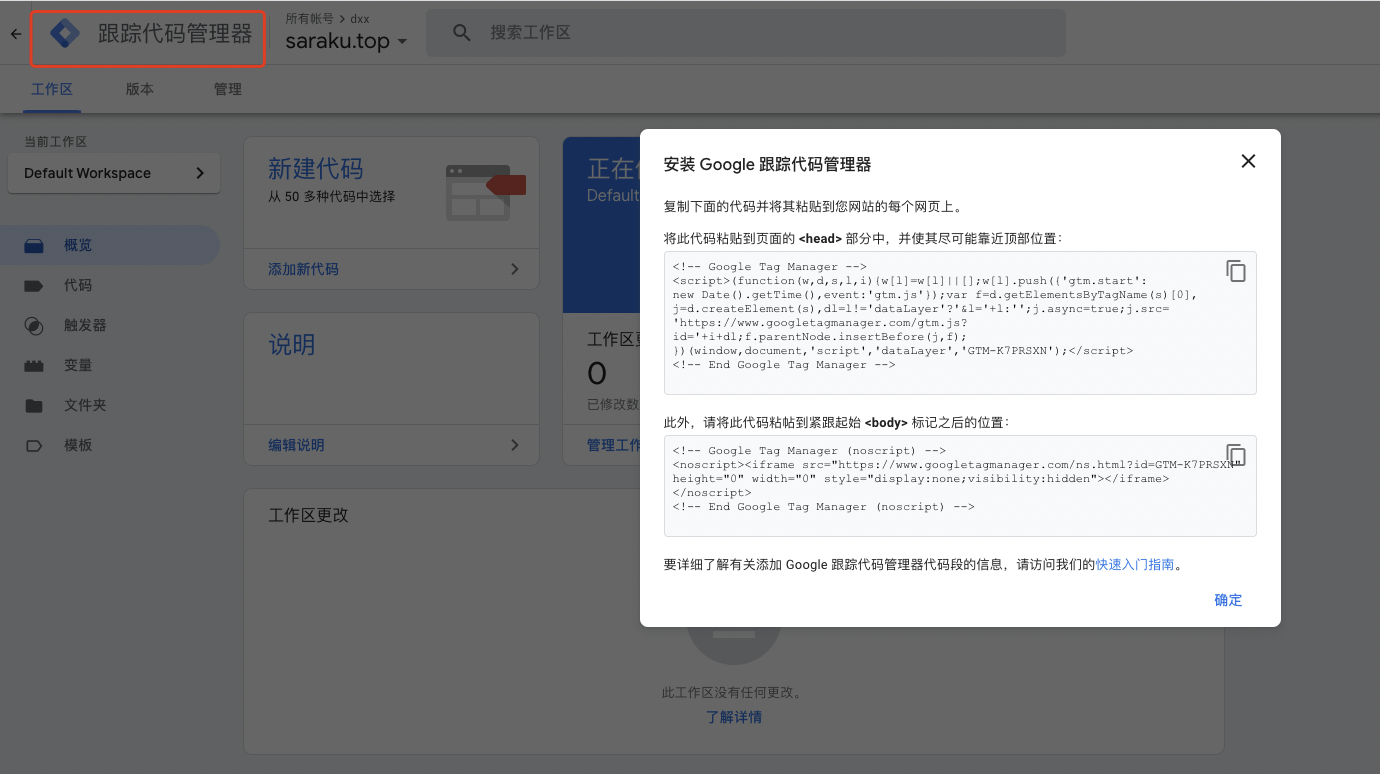
Task: Switch to the 版本 tab
Action: pyautogui.click(x=140, y=89)
